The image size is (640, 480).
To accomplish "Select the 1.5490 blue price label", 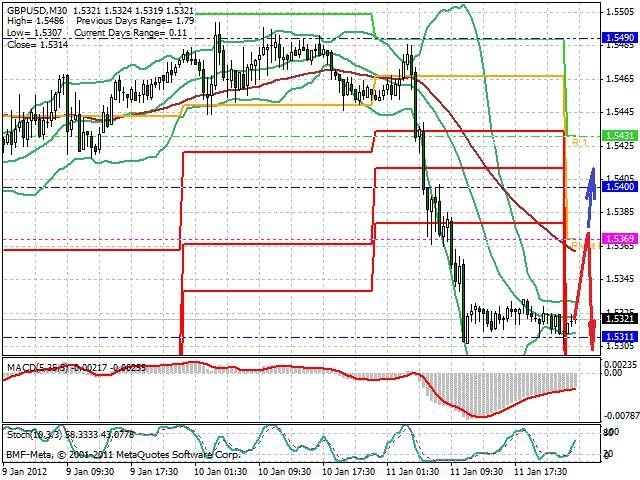I will [x=620, y=38].
